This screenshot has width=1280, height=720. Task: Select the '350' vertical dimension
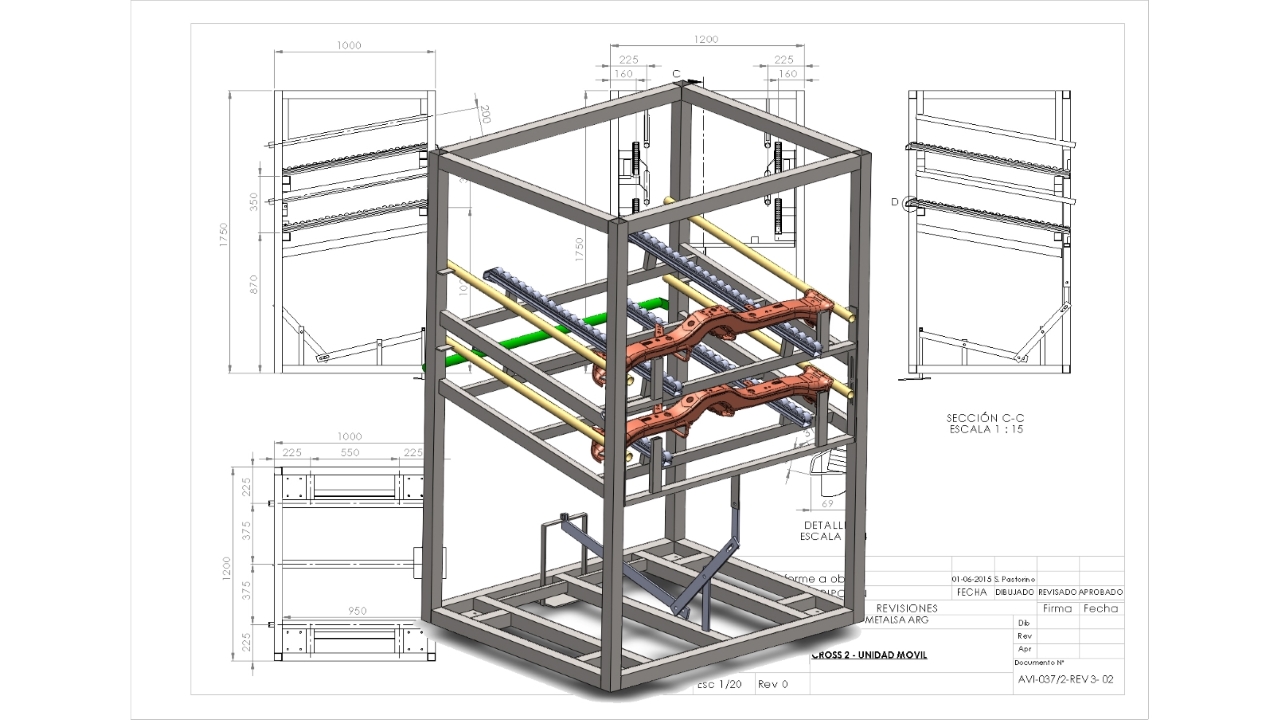(x=254, y=202)
